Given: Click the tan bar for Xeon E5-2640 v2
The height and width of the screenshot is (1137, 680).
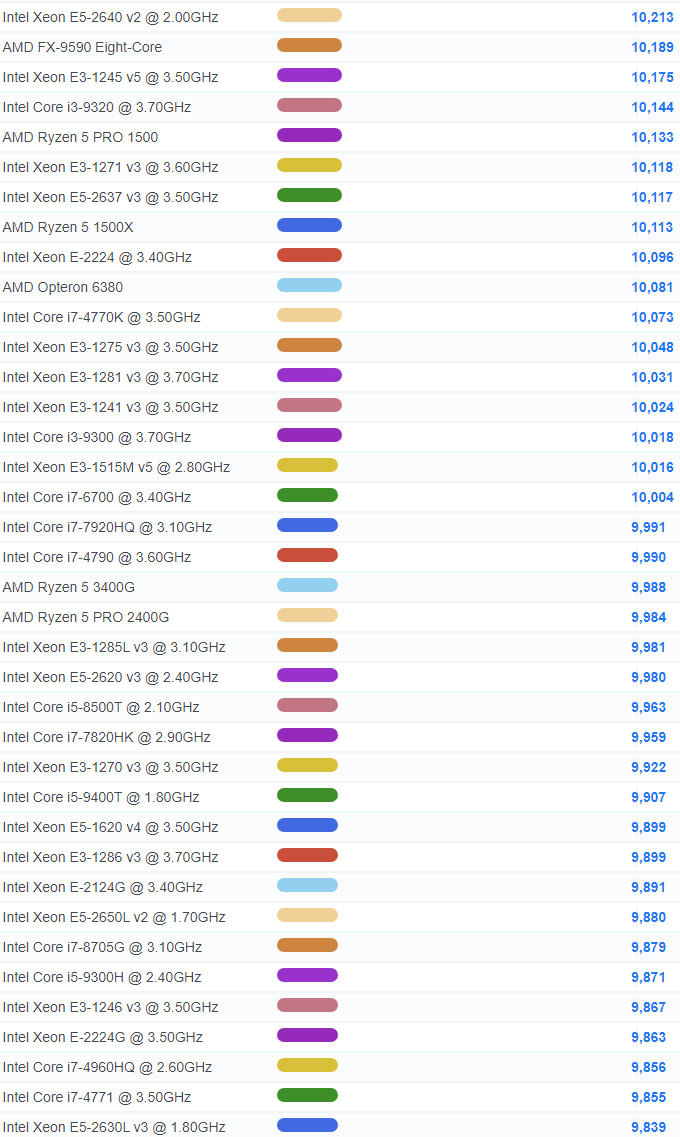Looking at the screenshot, I should click(310, 15).
